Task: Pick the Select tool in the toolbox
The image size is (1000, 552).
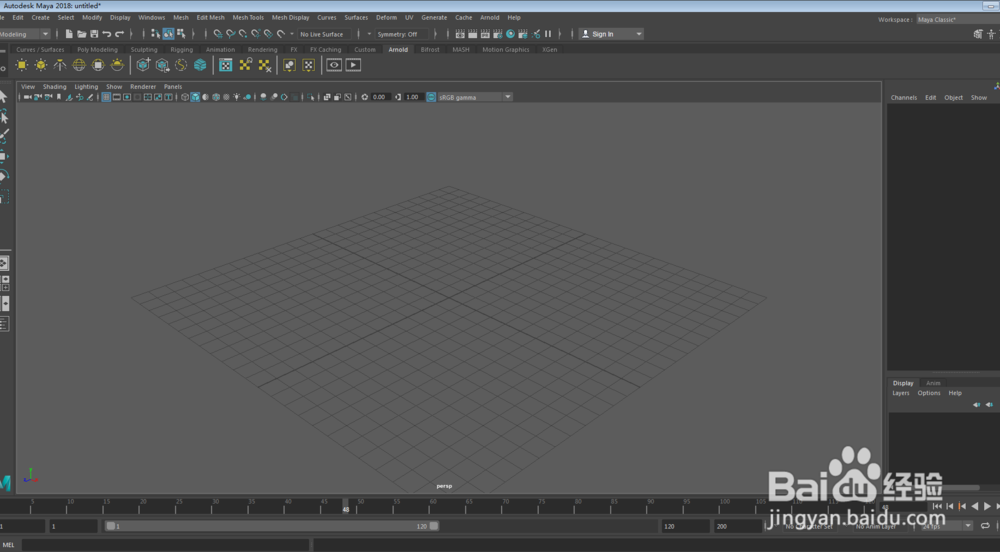Action: [4, 96]
